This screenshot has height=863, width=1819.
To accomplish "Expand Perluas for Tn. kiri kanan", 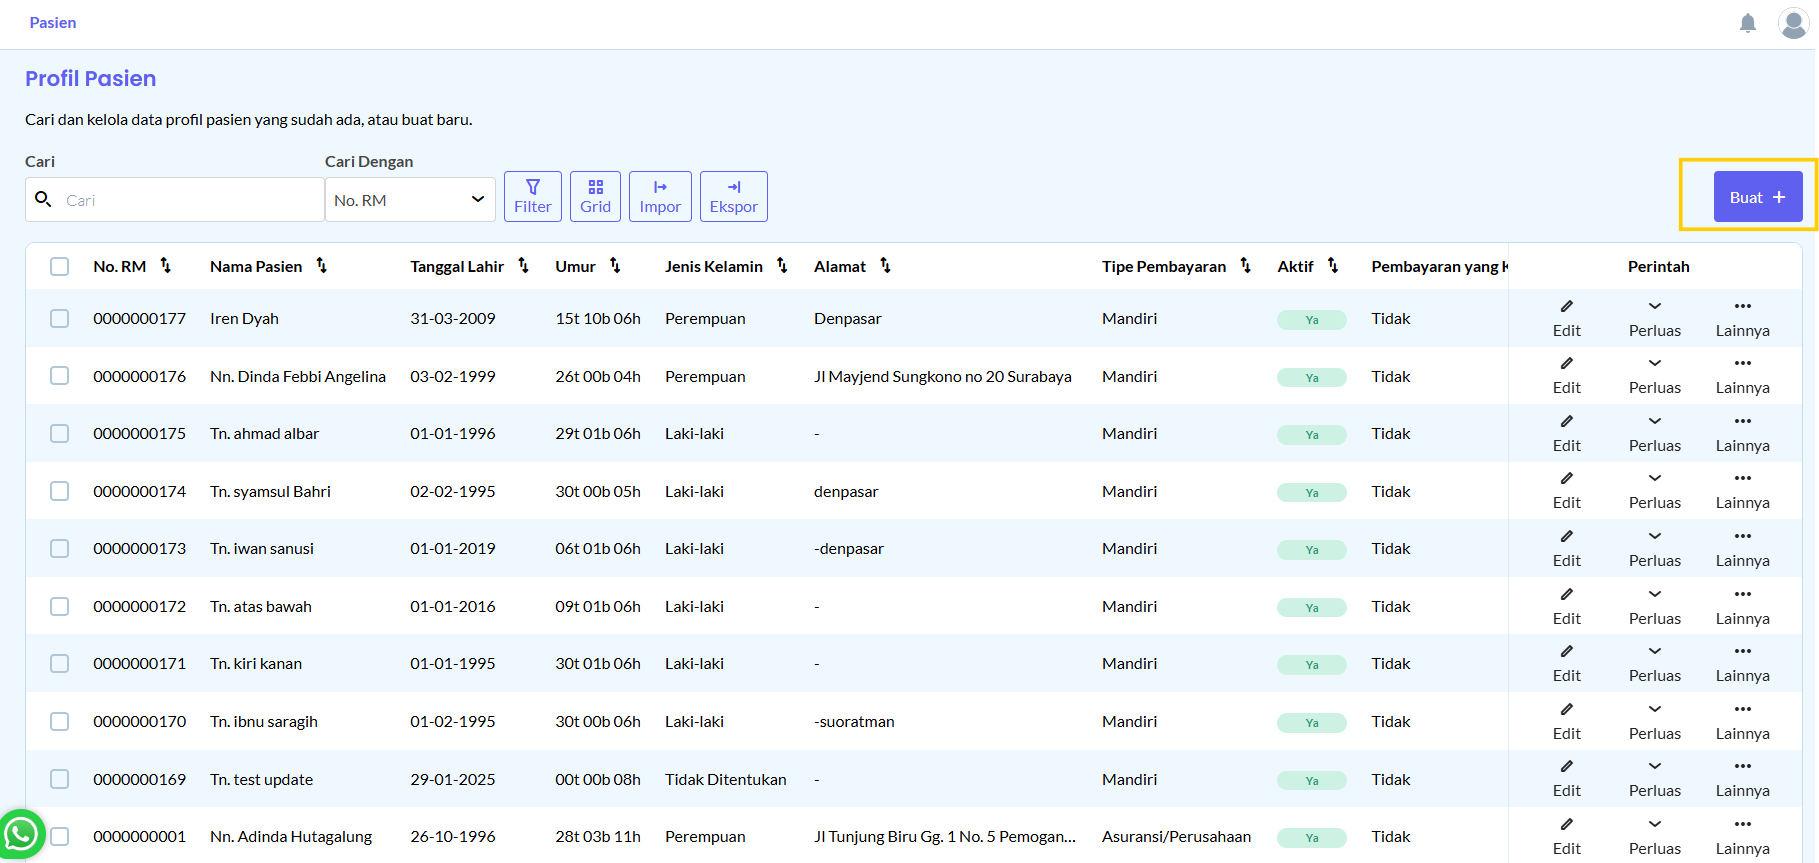I will 1655,664.
